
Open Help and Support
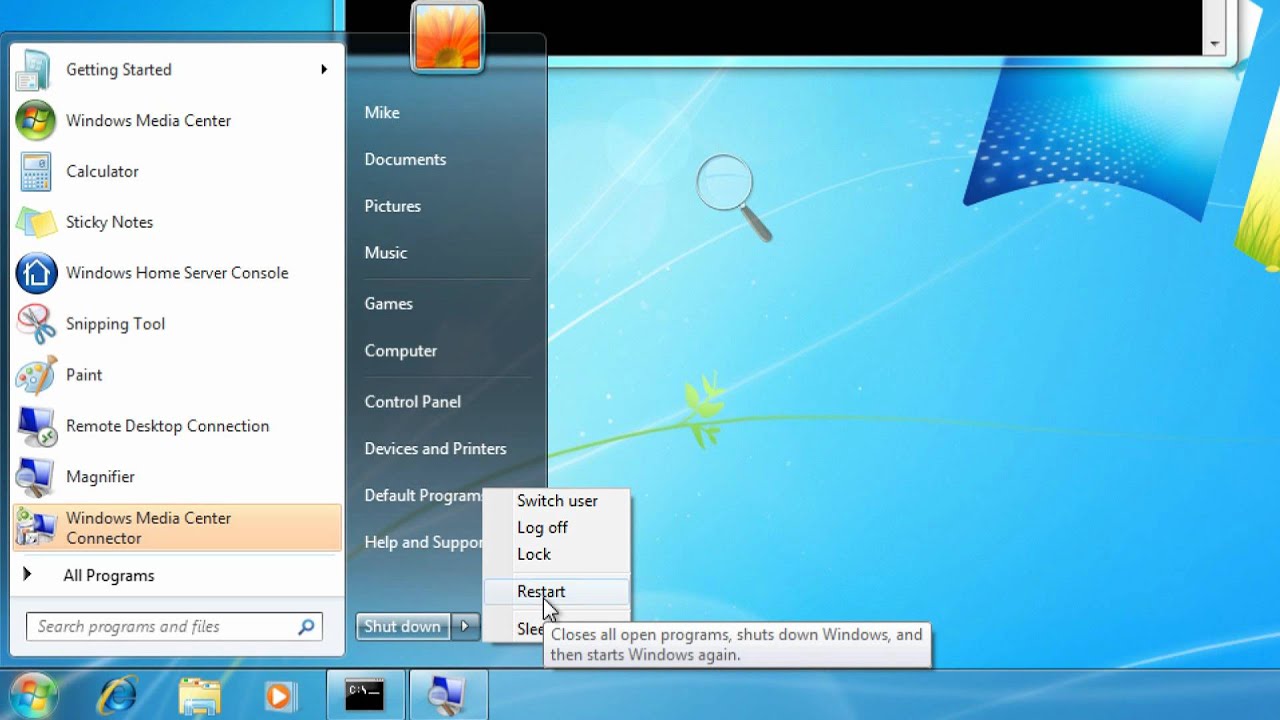click(x=423, y=542)
